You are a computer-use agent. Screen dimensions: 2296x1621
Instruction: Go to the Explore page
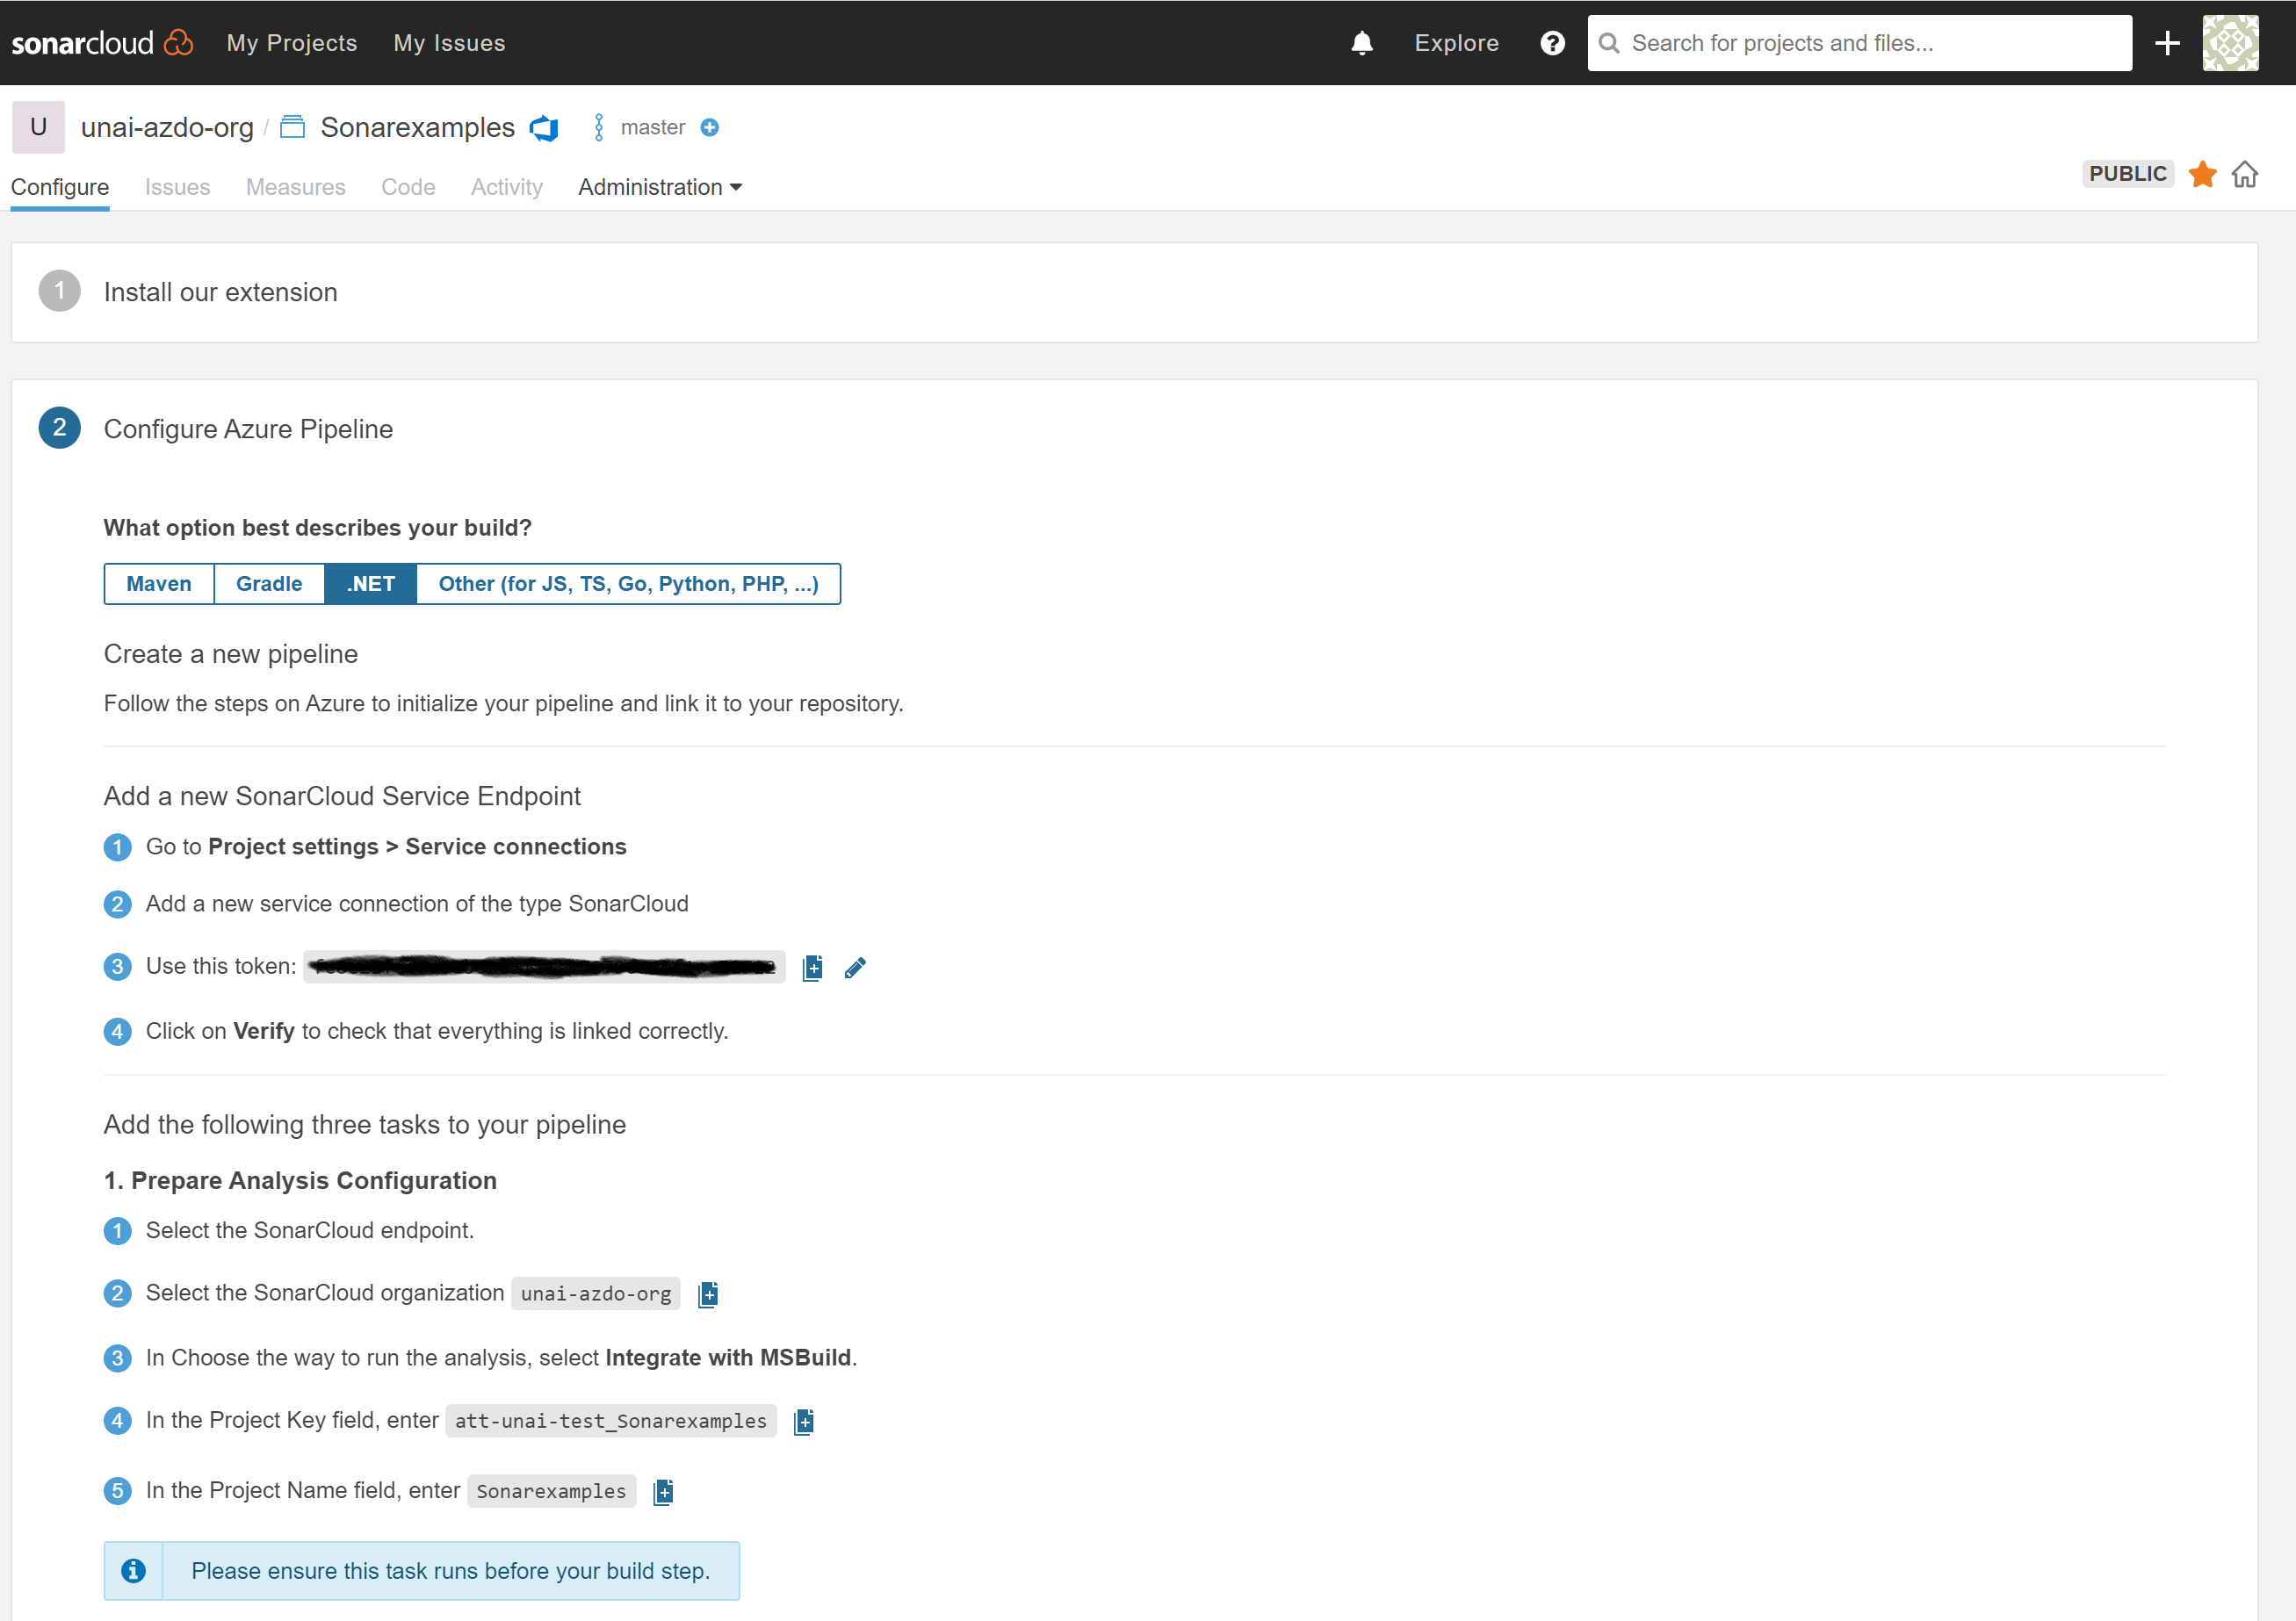pyautogui.click(x=1455, y=43)
